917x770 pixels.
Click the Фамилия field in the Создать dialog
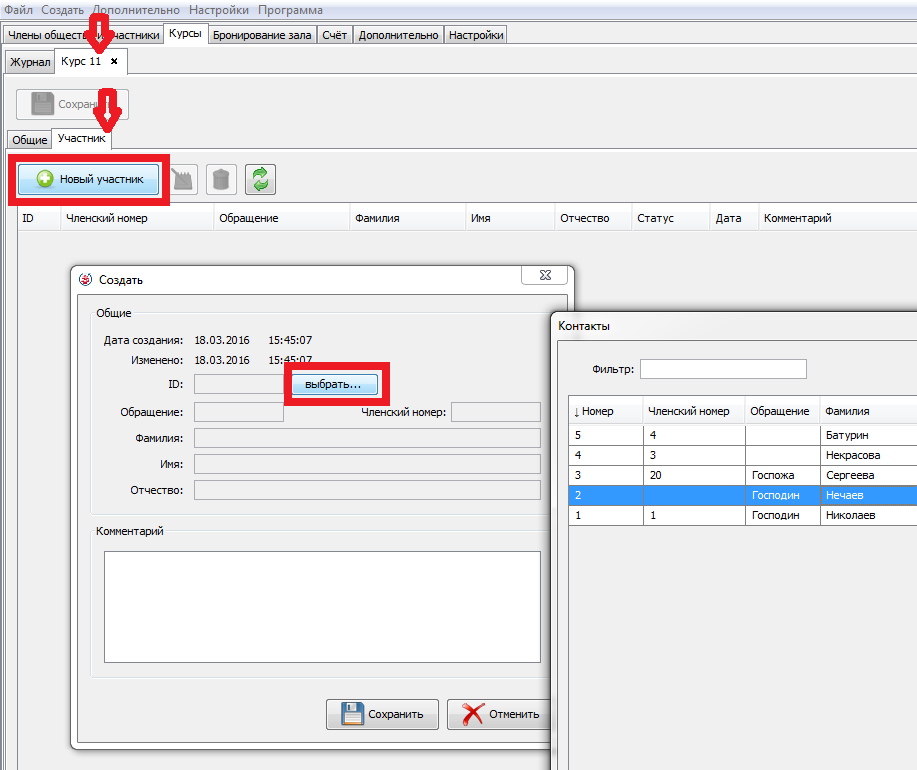click(367, 438)
